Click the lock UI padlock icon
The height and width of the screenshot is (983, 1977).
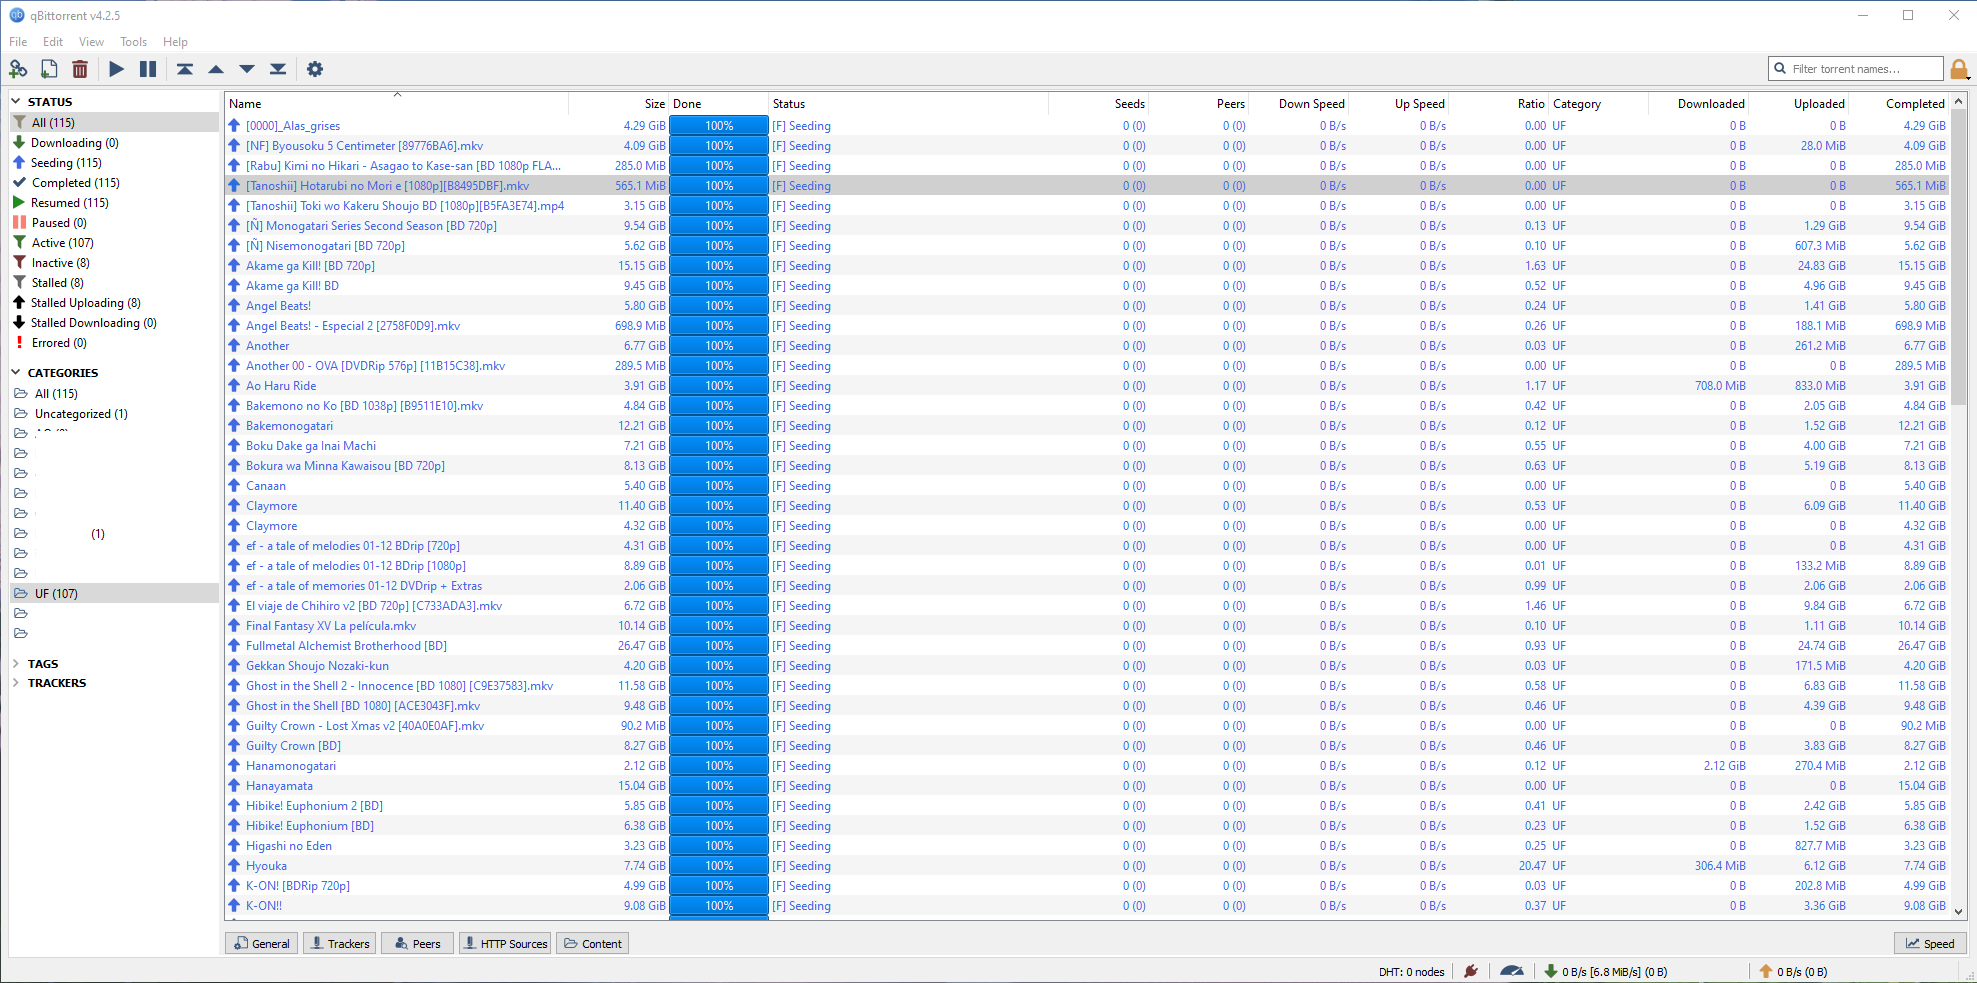click(x=1959, y=69)
